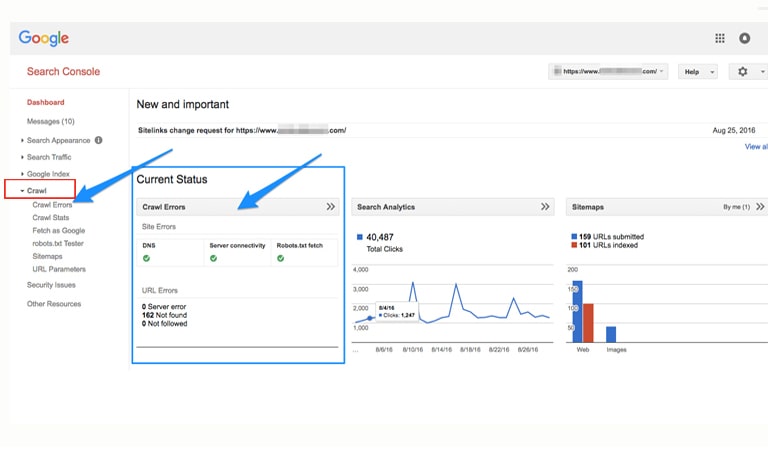Viewport: 768px width, 450px height.
Task: Click the Google logo
Action: click(x=44, y=38)
